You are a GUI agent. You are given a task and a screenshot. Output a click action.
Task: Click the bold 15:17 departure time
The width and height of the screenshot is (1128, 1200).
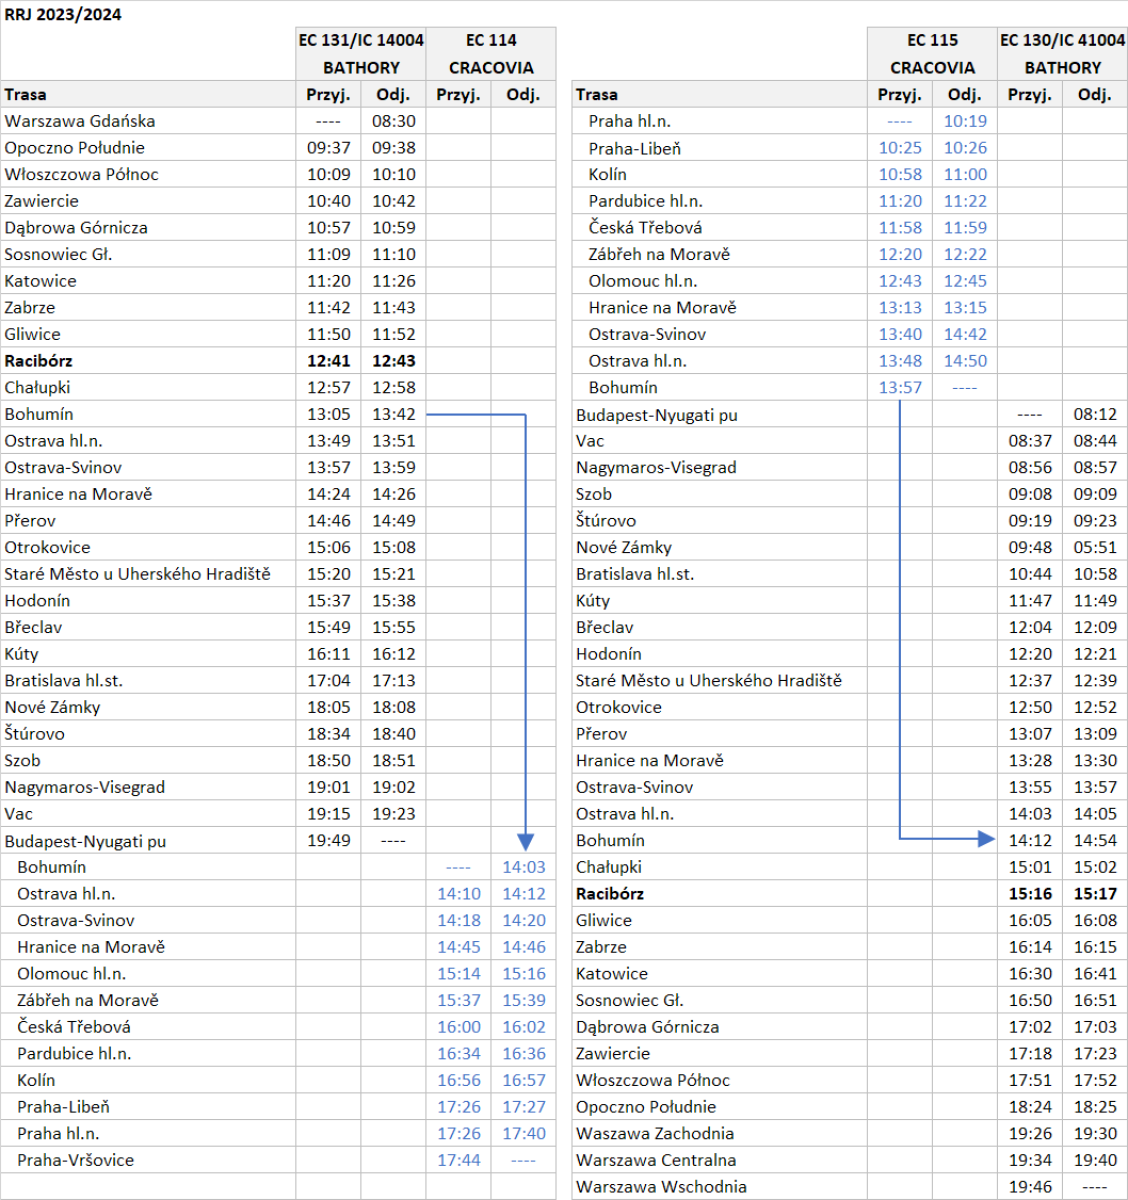click(x=1095, y=894)
